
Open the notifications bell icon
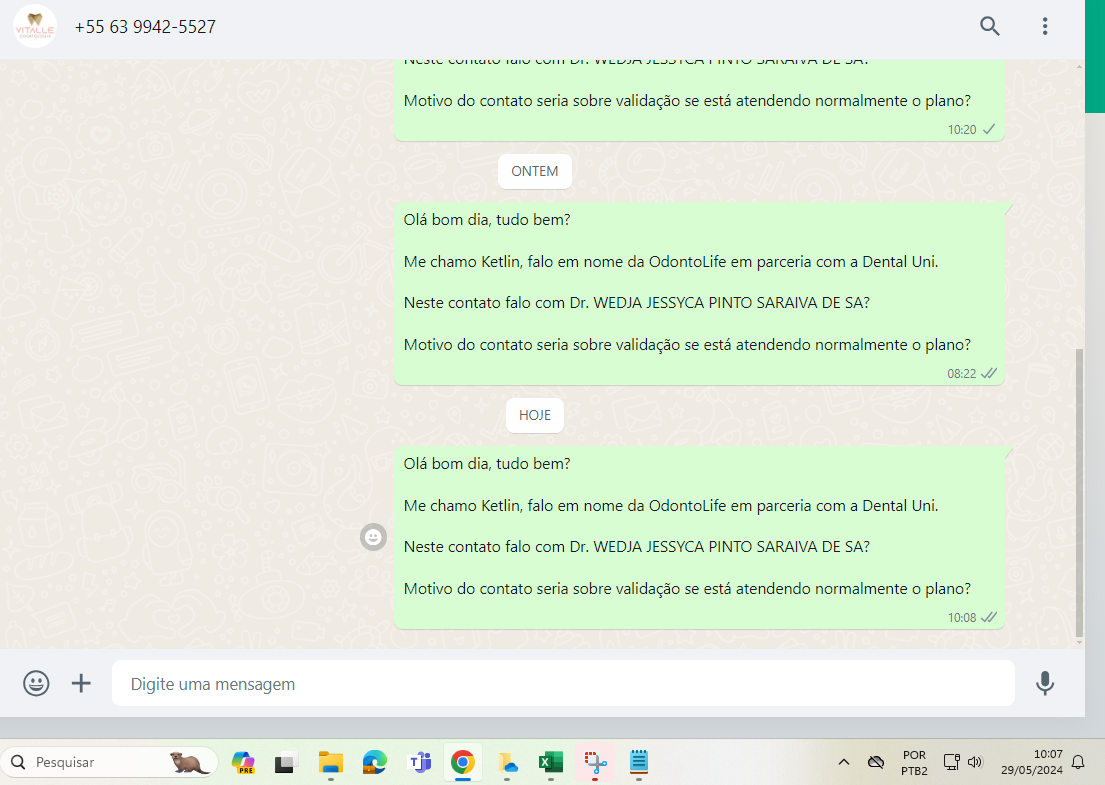point(1078,762)
